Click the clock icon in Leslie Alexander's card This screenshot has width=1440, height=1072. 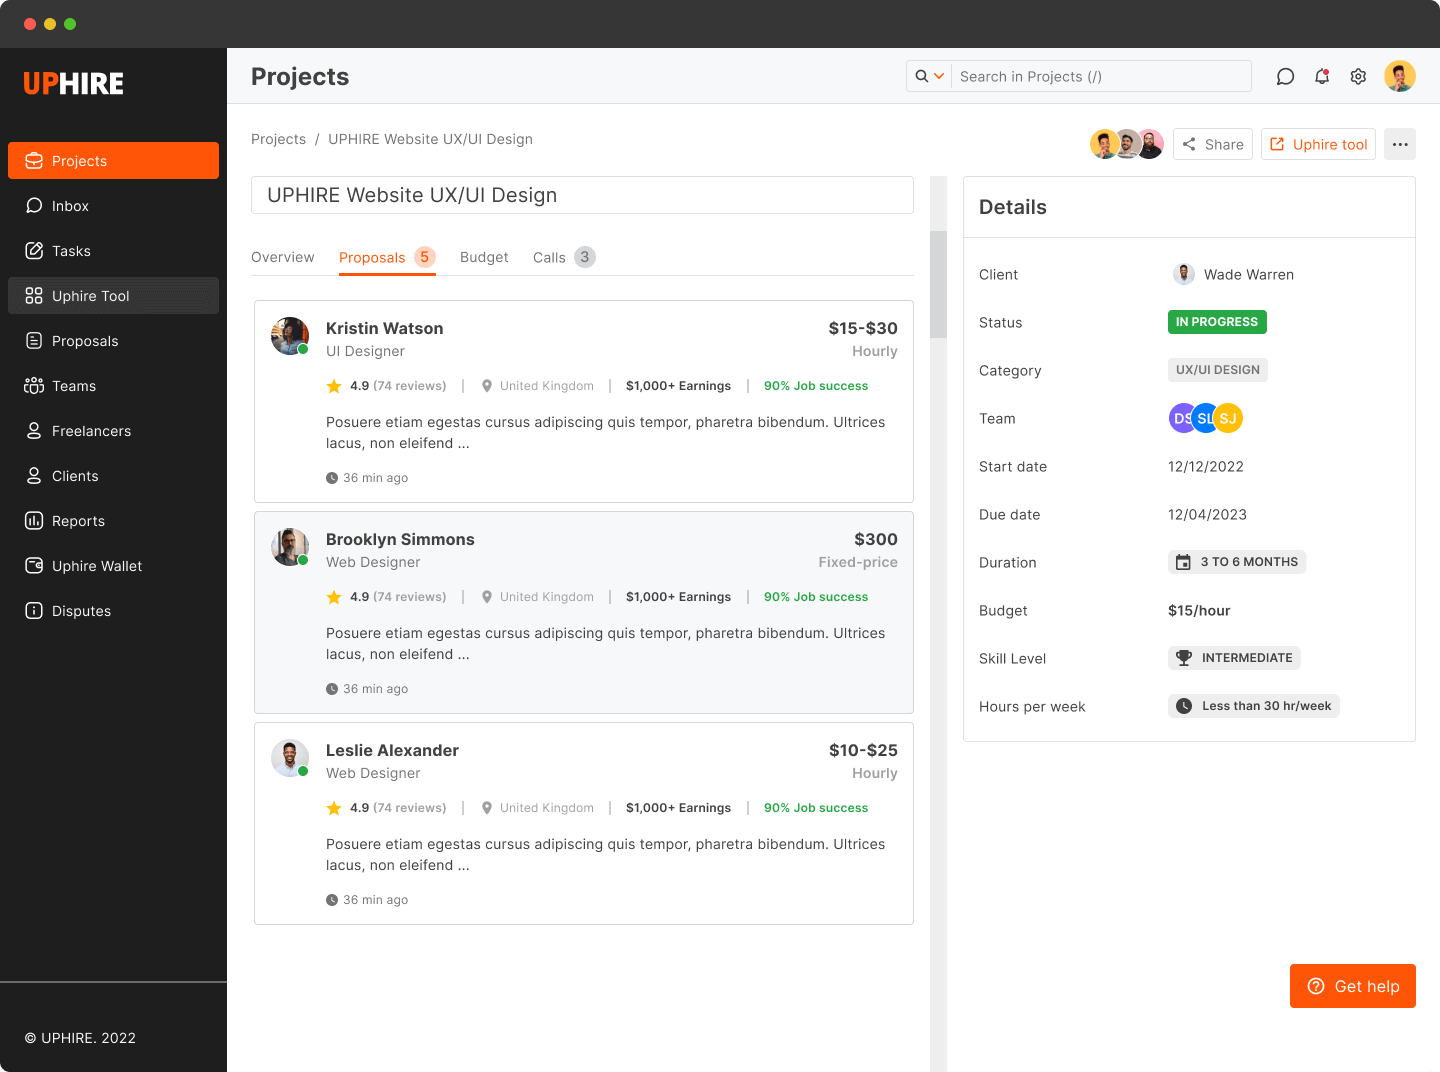pos(332,900)
